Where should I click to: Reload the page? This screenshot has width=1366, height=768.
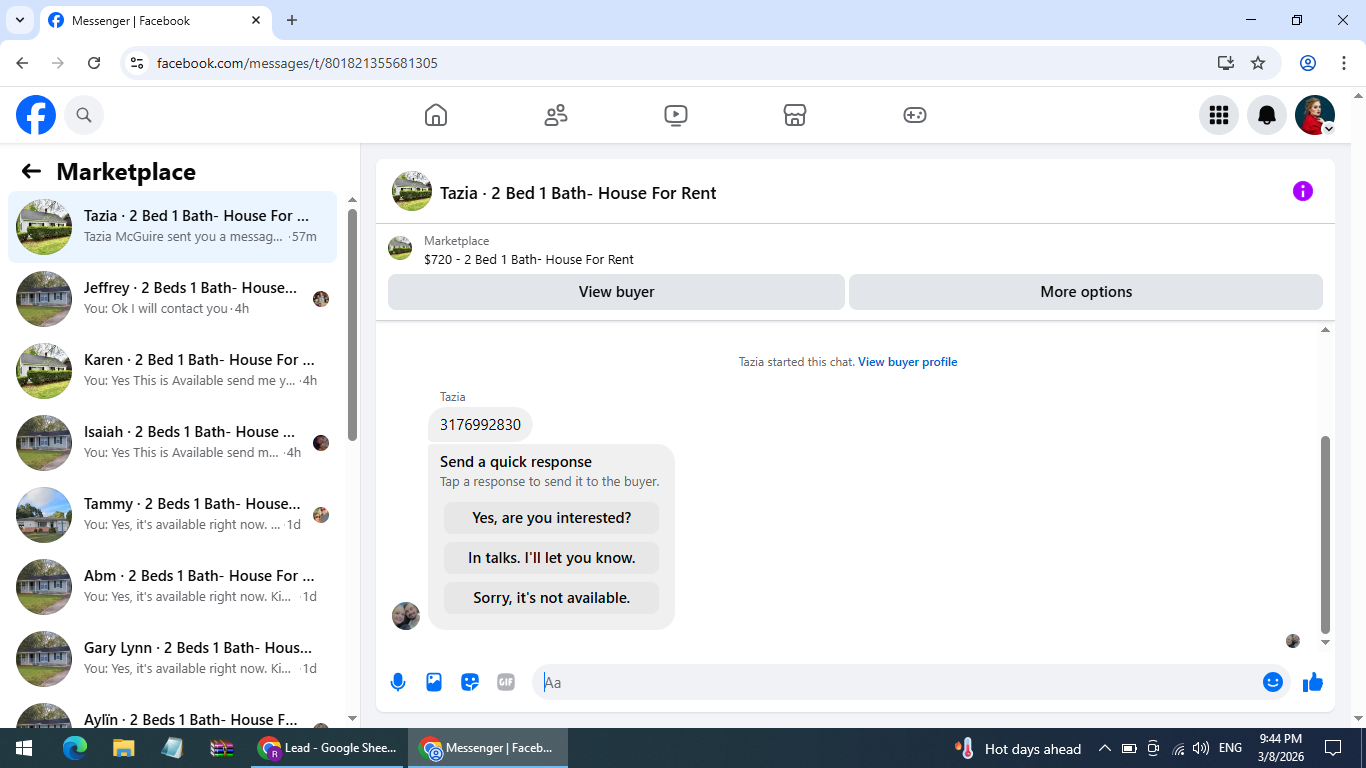pos(94,63)
